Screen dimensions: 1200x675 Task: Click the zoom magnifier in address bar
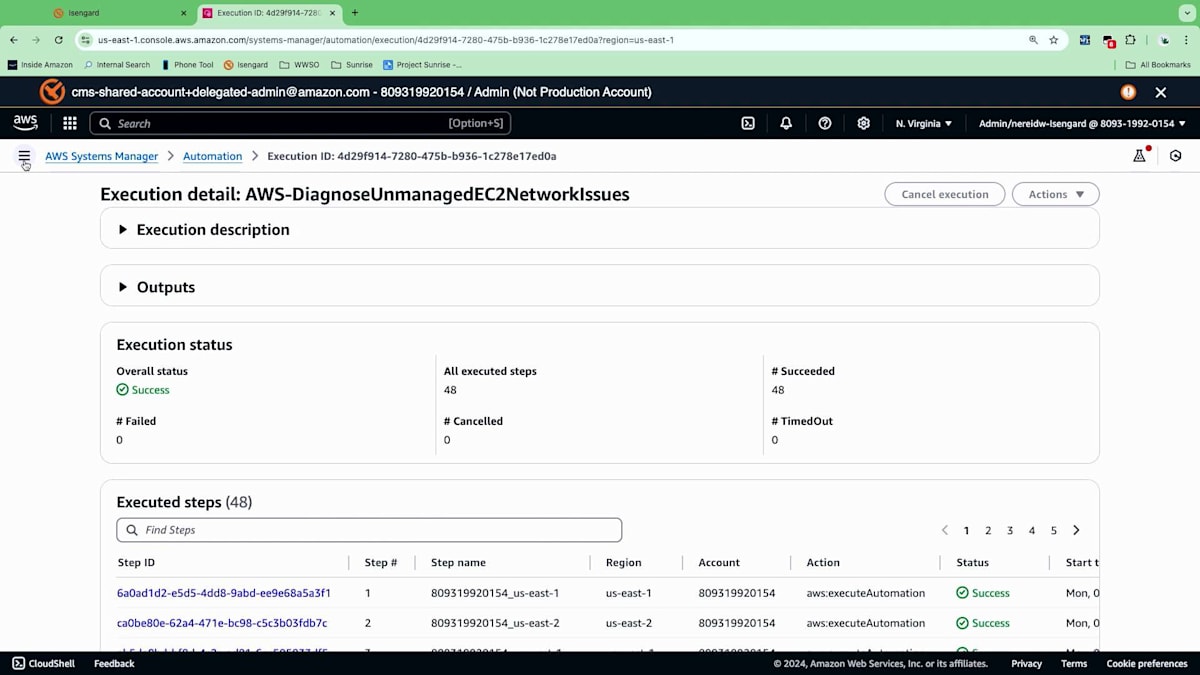point(1033,40)
